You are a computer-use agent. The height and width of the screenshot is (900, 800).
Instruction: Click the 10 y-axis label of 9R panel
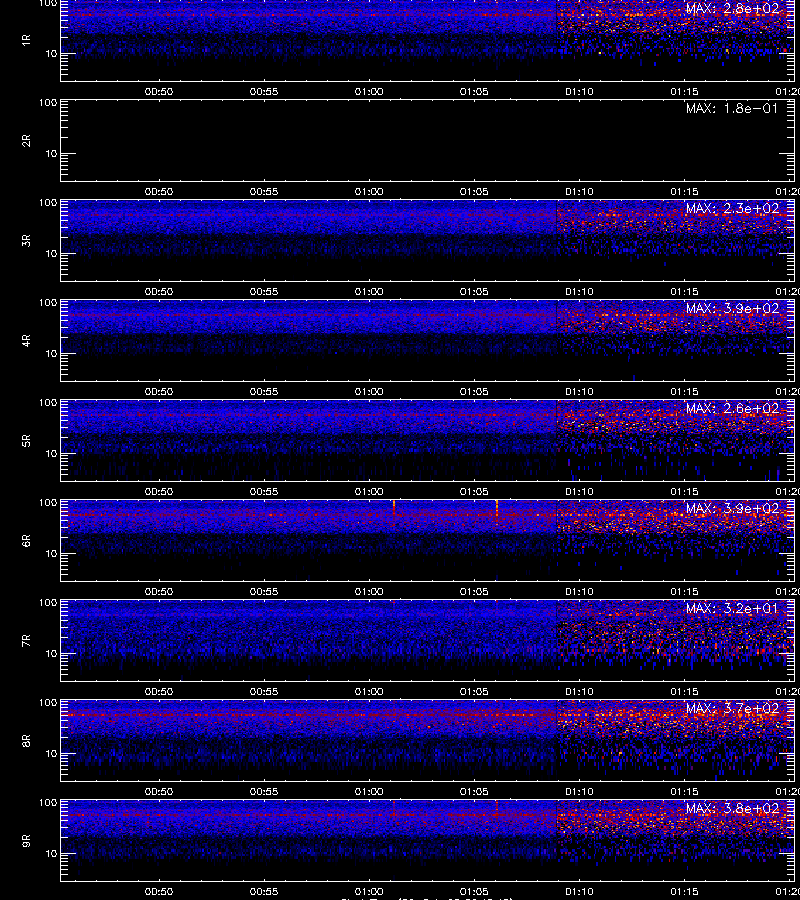pyautogui.click(x=51, y=854)
